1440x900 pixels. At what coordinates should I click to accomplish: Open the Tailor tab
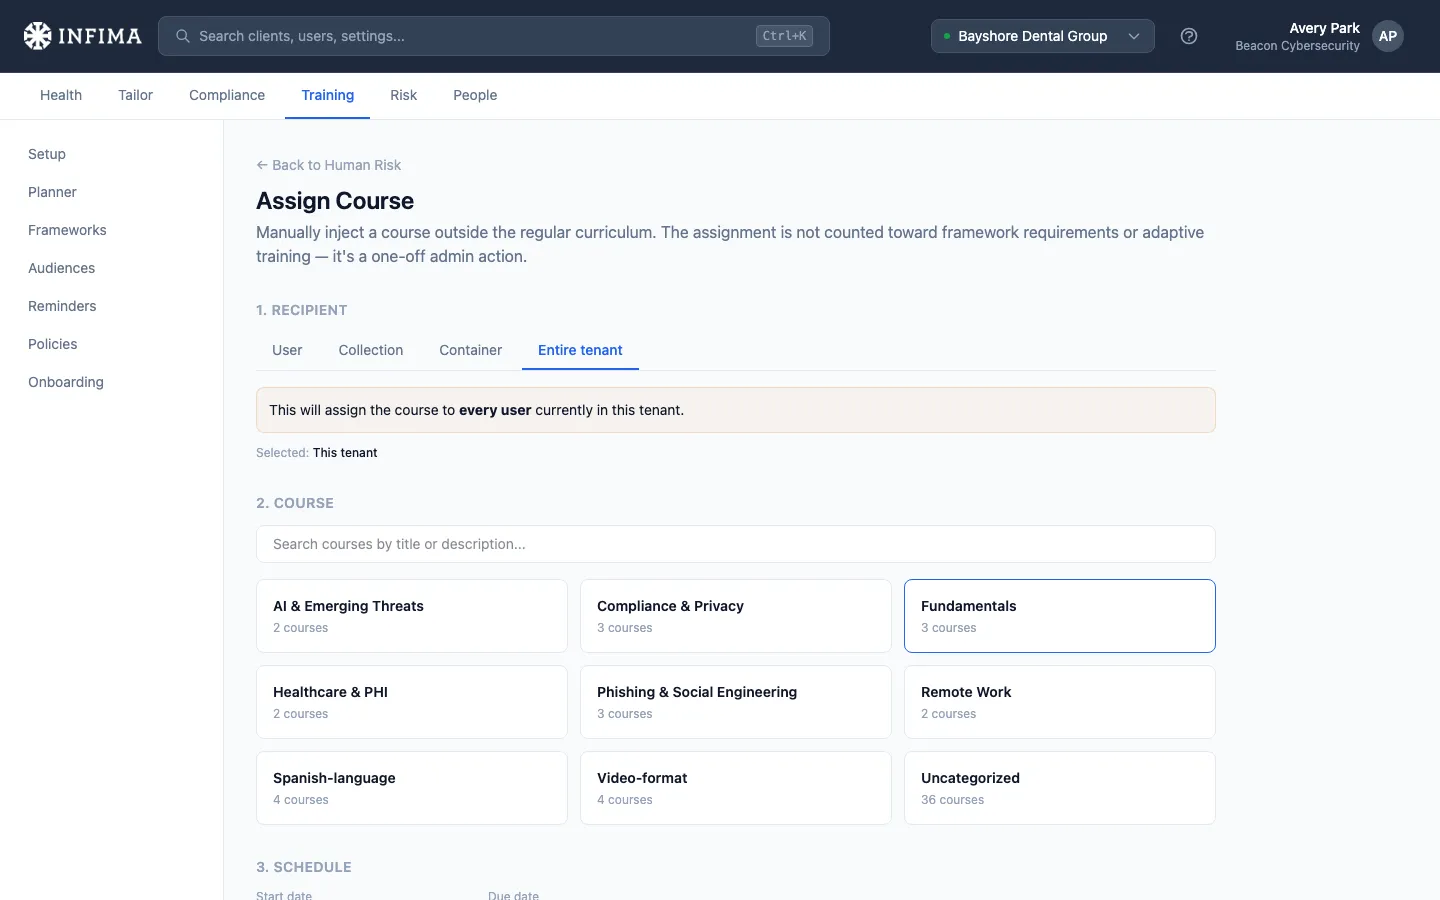tap(136, 95)
